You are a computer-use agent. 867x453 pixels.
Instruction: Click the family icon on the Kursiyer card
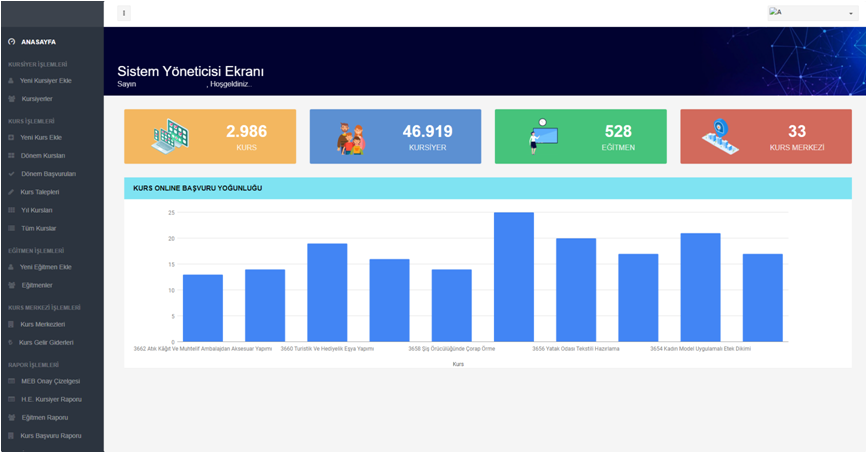(x=351, y=138)
